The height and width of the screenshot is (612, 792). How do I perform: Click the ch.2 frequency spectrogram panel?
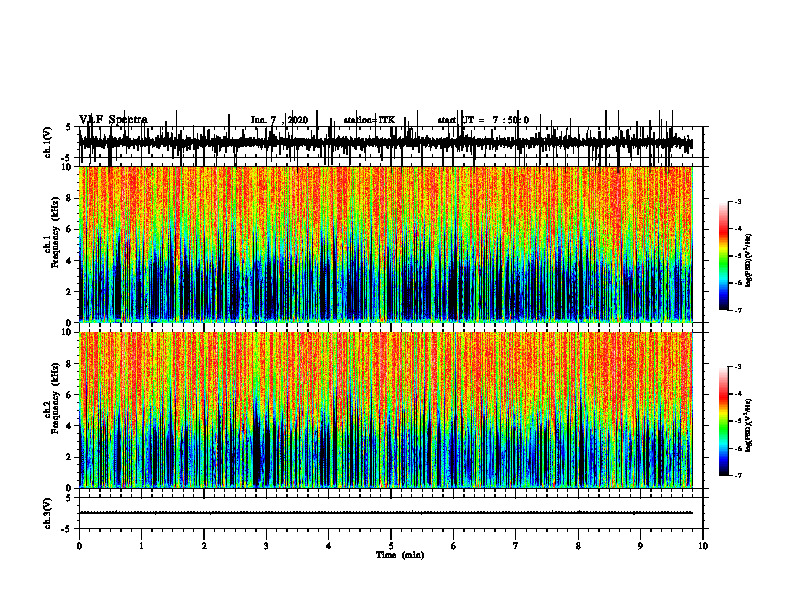coord(385,410)
